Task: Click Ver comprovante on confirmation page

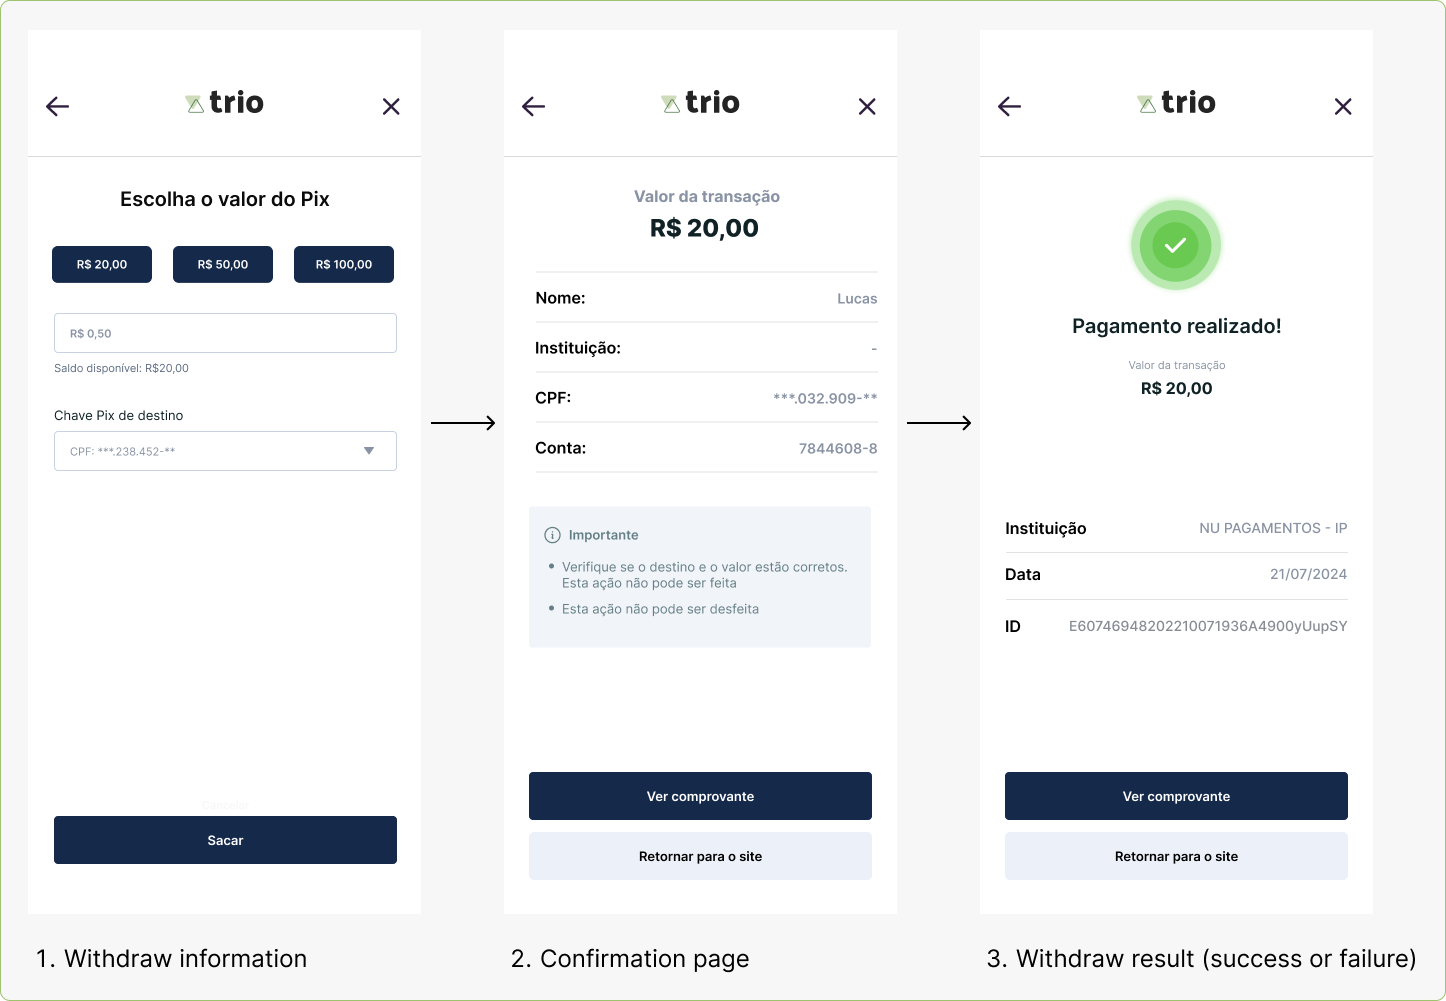Action: pyautogui.click(x=700, y=796)
